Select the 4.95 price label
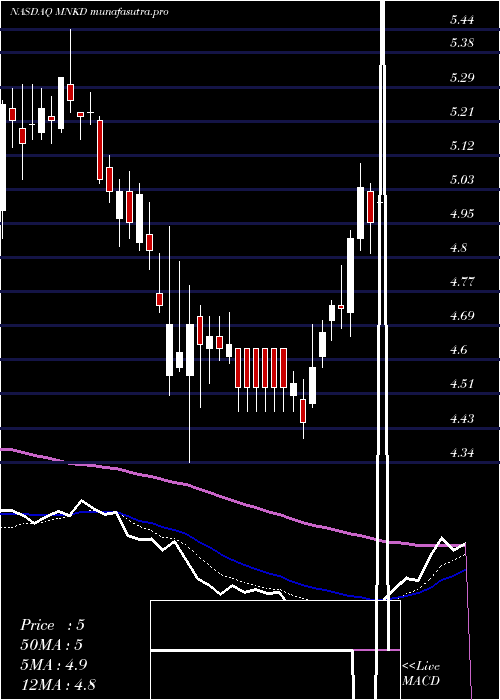500x700 pixels. coord(461,213)
